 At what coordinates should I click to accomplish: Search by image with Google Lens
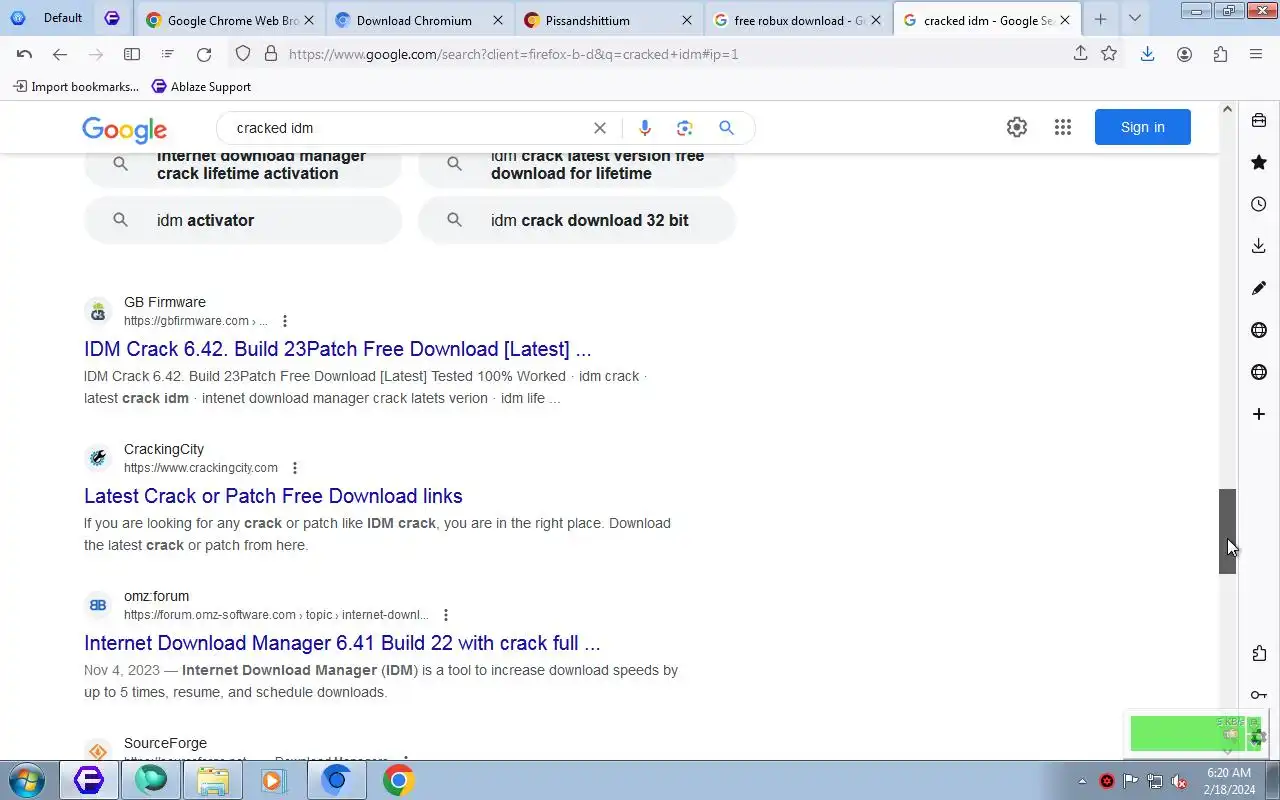(x=685, y=128)
